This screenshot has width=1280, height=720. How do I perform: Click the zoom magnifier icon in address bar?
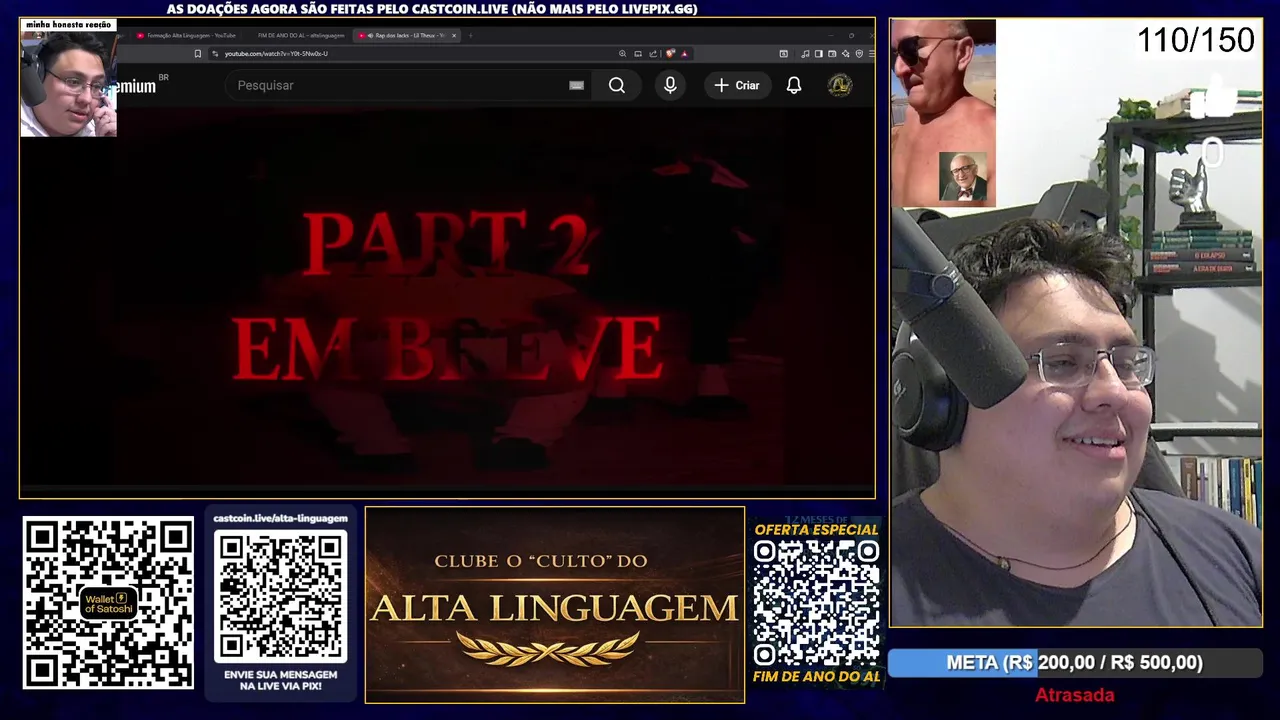[622, 53]
